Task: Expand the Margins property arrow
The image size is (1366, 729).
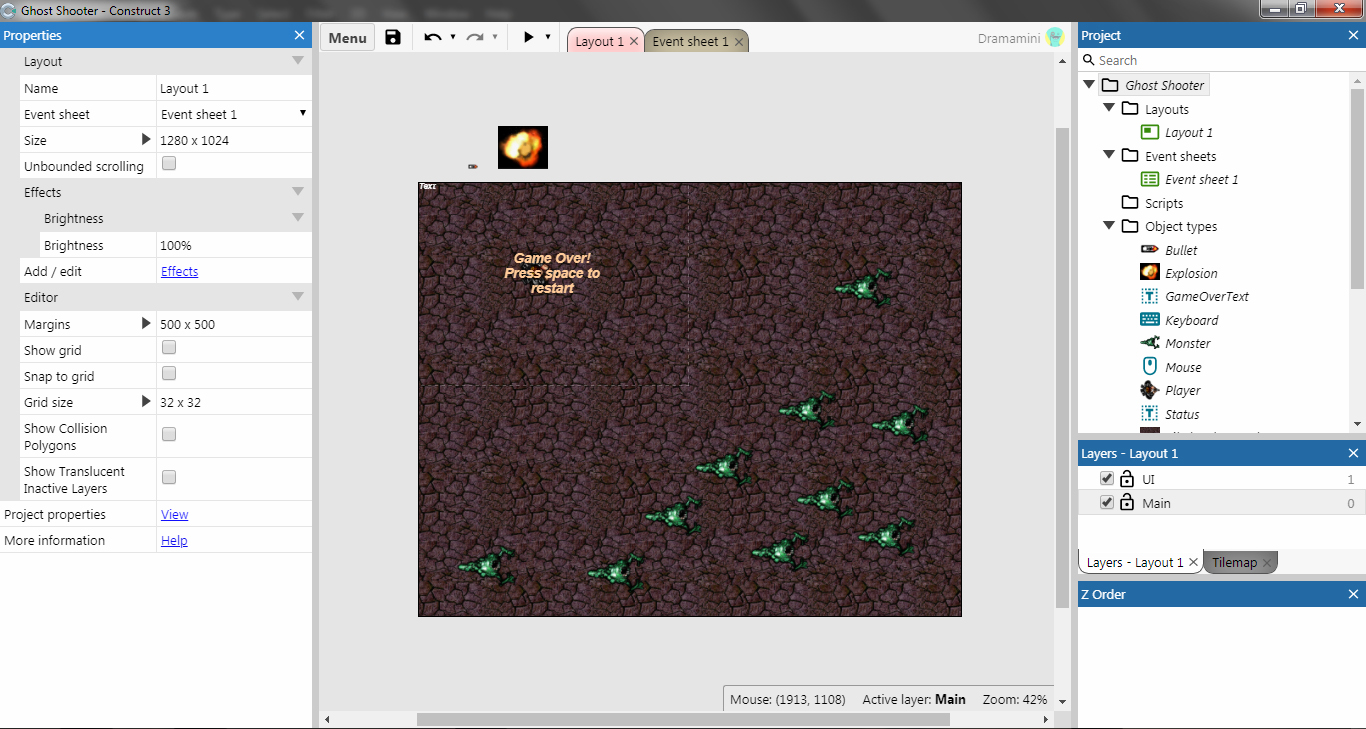Action: click(x=146, y=324)
